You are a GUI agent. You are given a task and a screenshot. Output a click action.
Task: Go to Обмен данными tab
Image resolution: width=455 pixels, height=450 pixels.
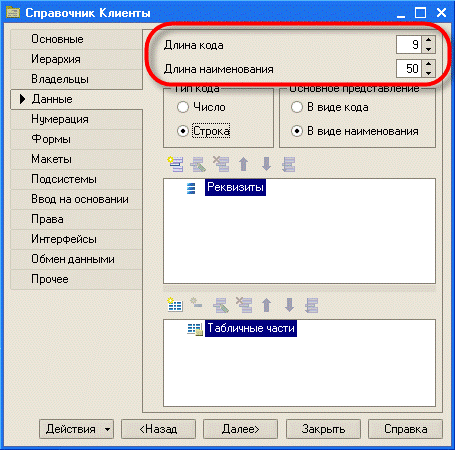76,259
